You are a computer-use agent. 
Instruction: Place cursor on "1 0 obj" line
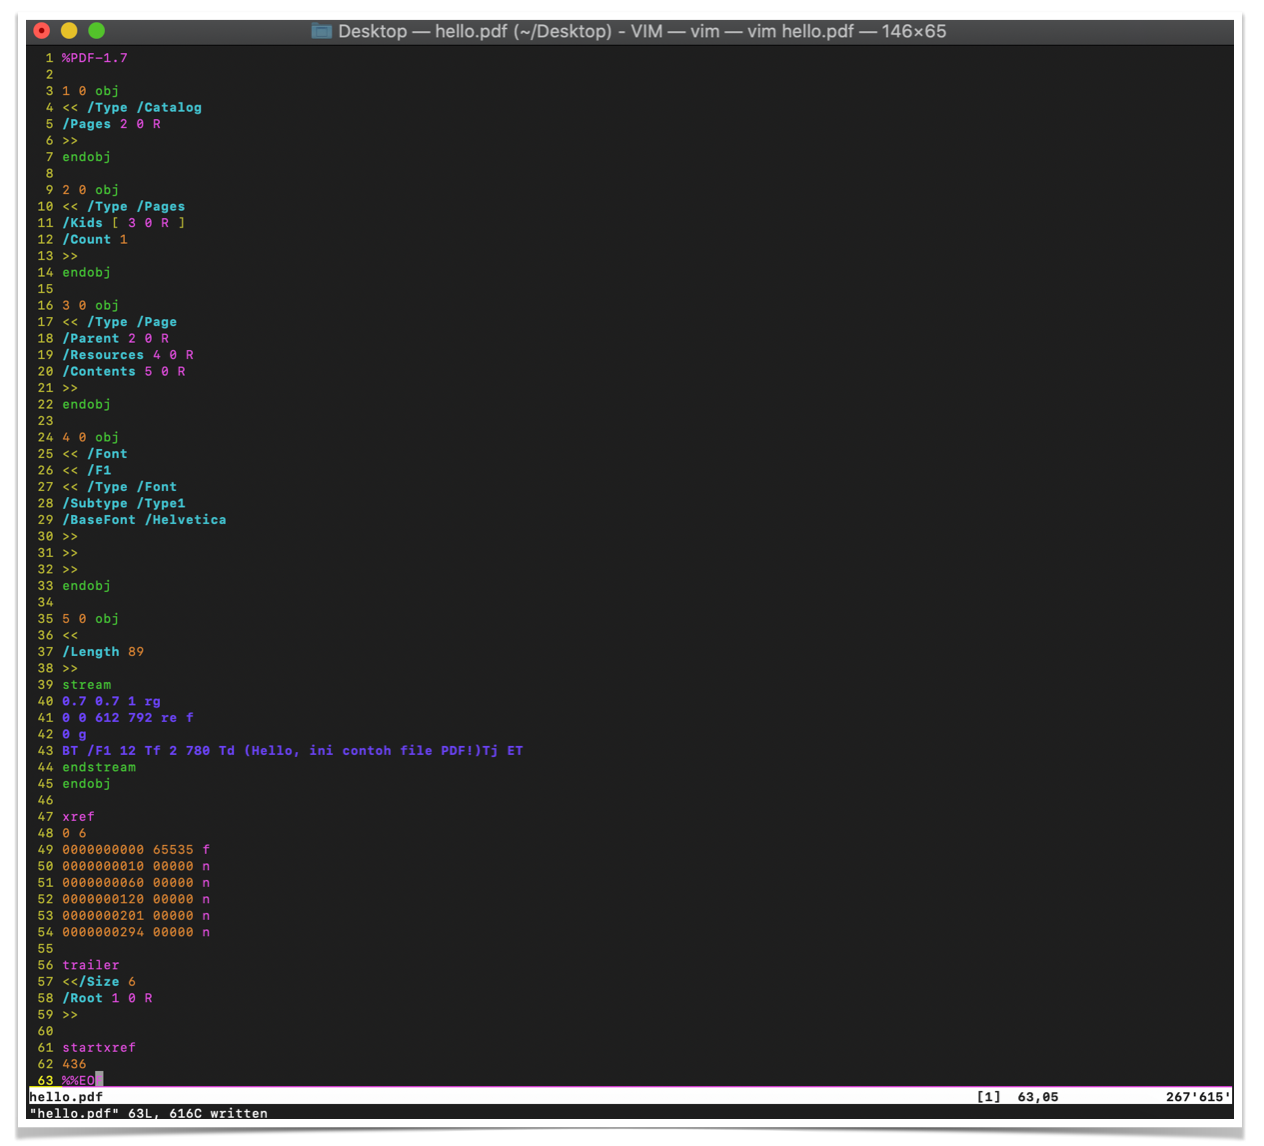[90, 91]
